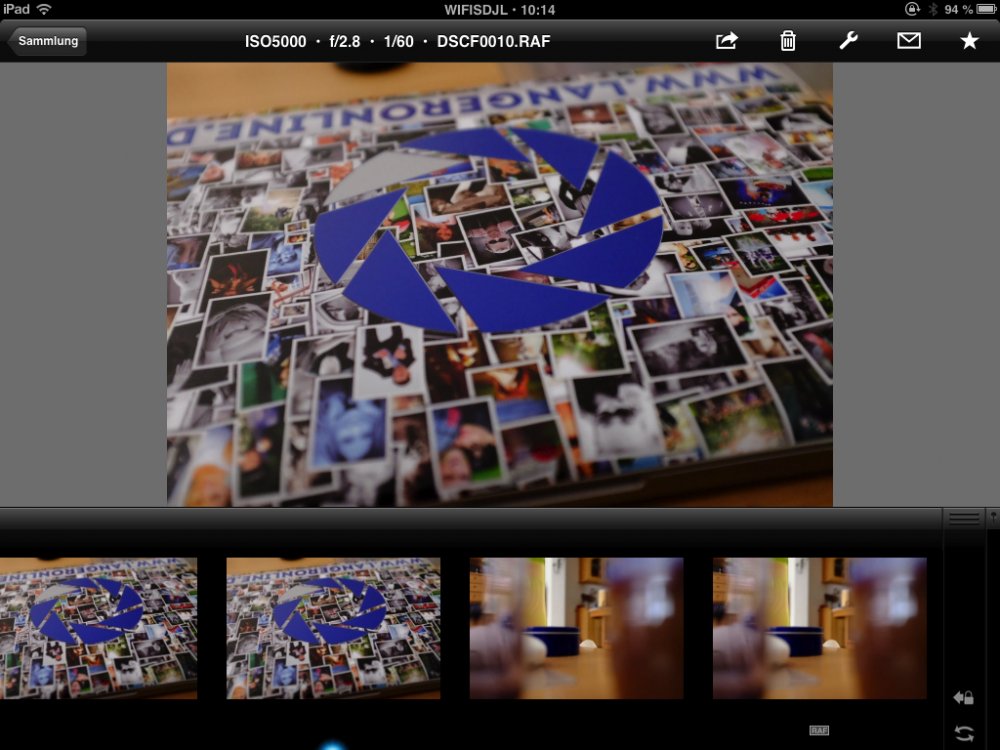The image size is (1000, 750).
Task: Tap the main photo preview
Action: tap(499, 285)
